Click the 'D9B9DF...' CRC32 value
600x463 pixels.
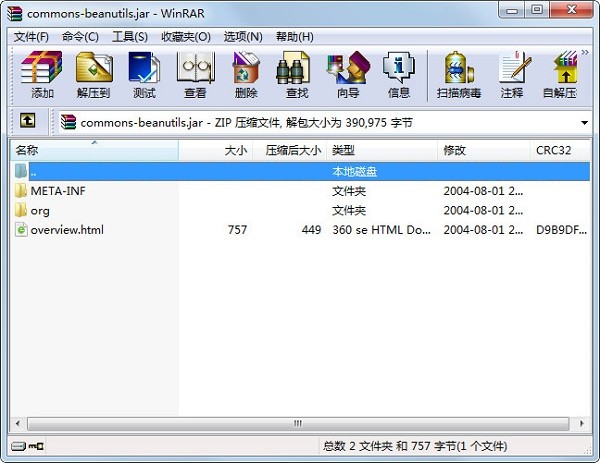pyautogui.click(x=561, y=230)
